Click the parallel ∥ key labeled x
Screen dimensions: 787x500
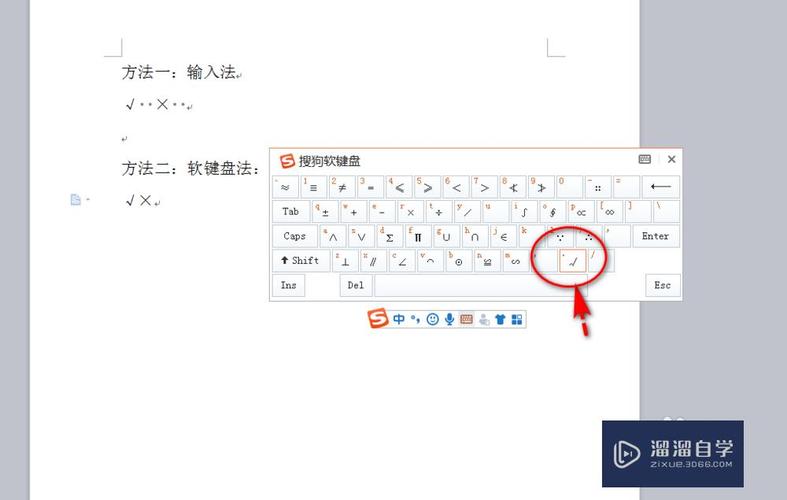tap(374, 261)
